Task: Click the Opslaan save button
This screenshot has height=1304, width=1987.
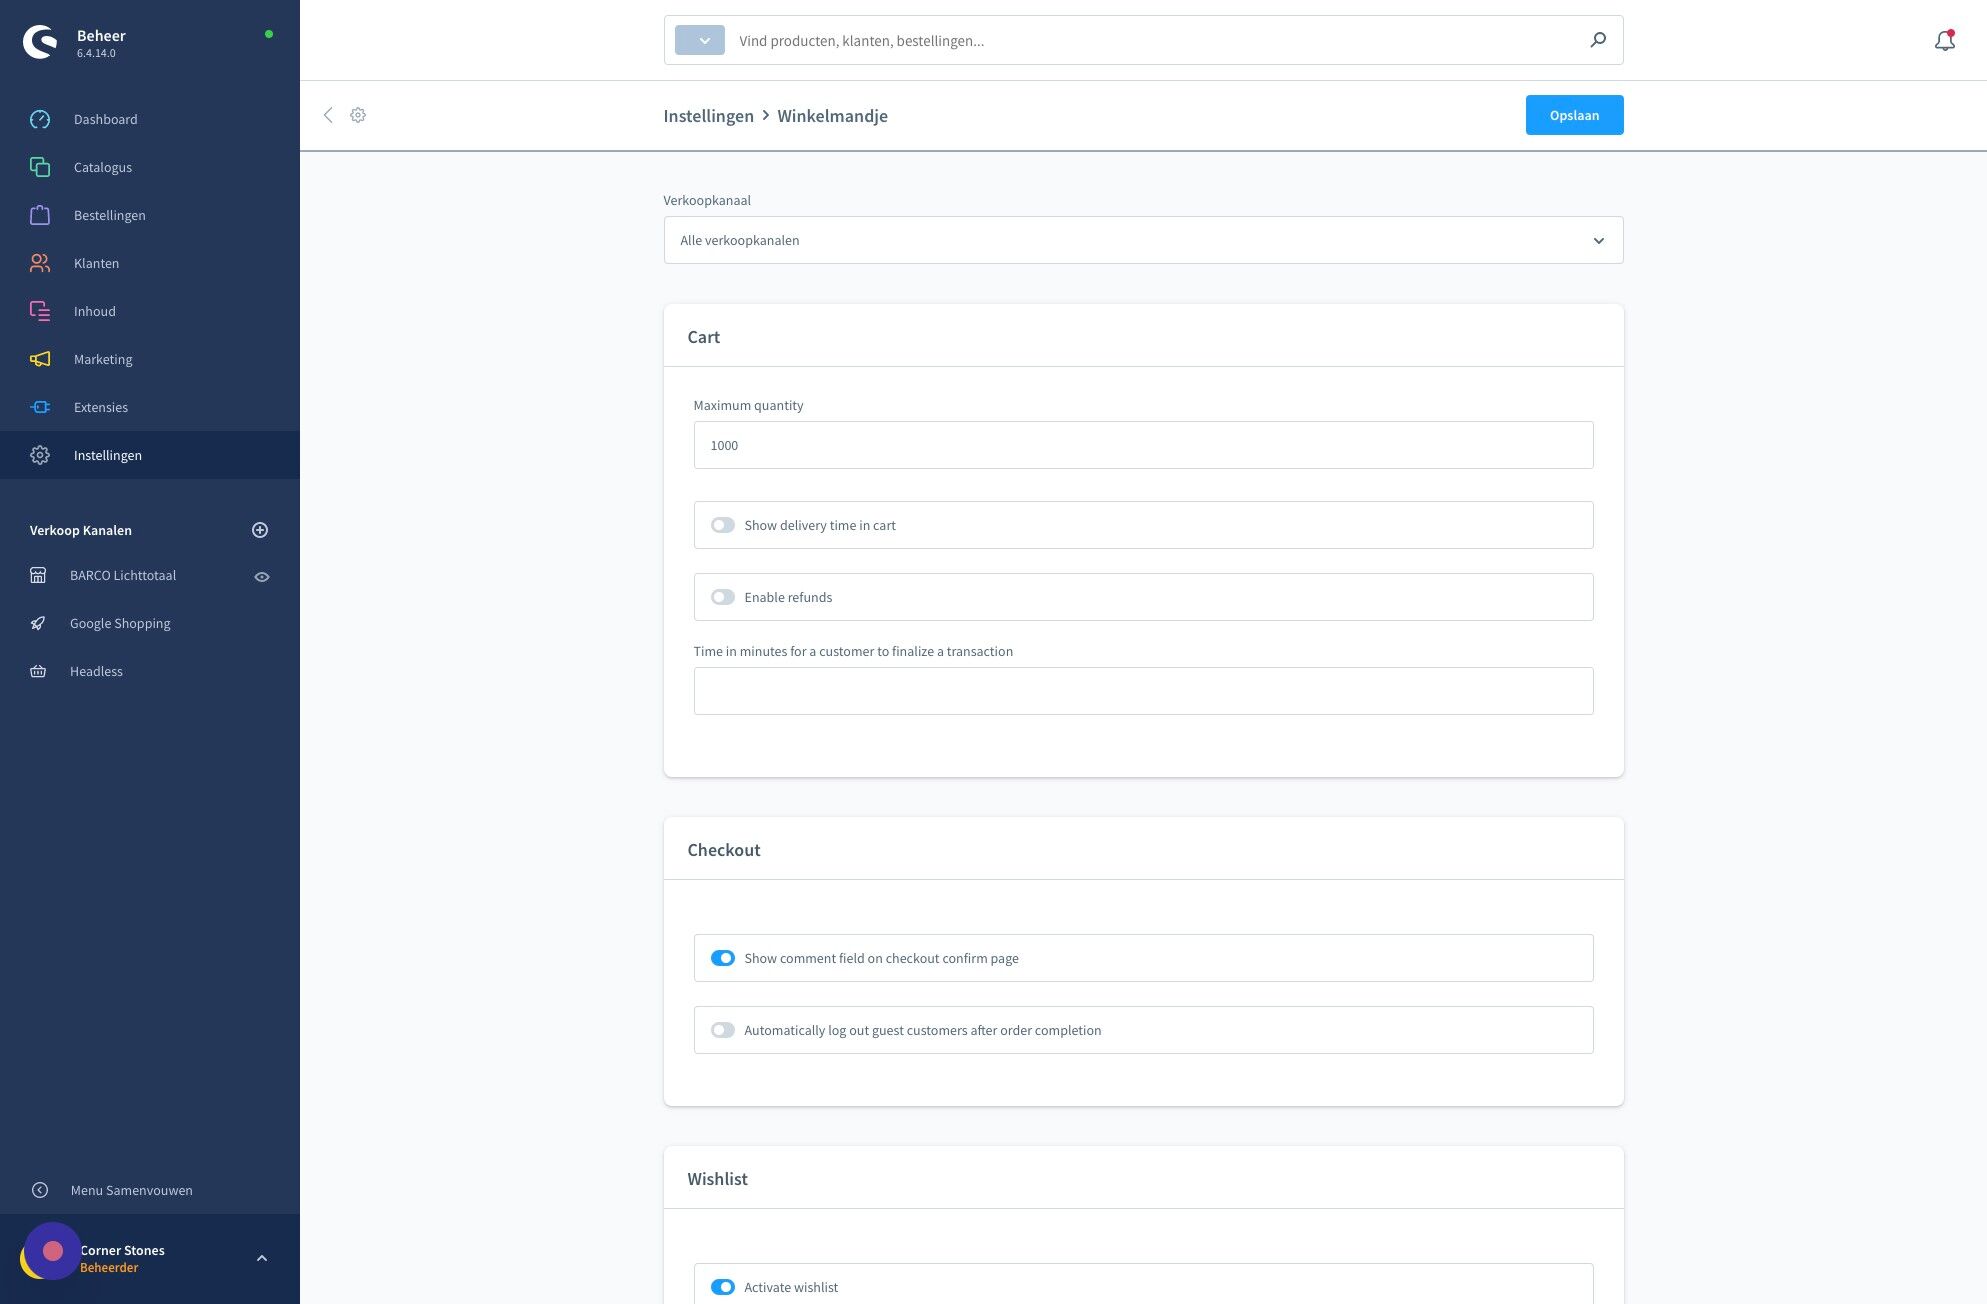Action: (x=1574, y=115)
